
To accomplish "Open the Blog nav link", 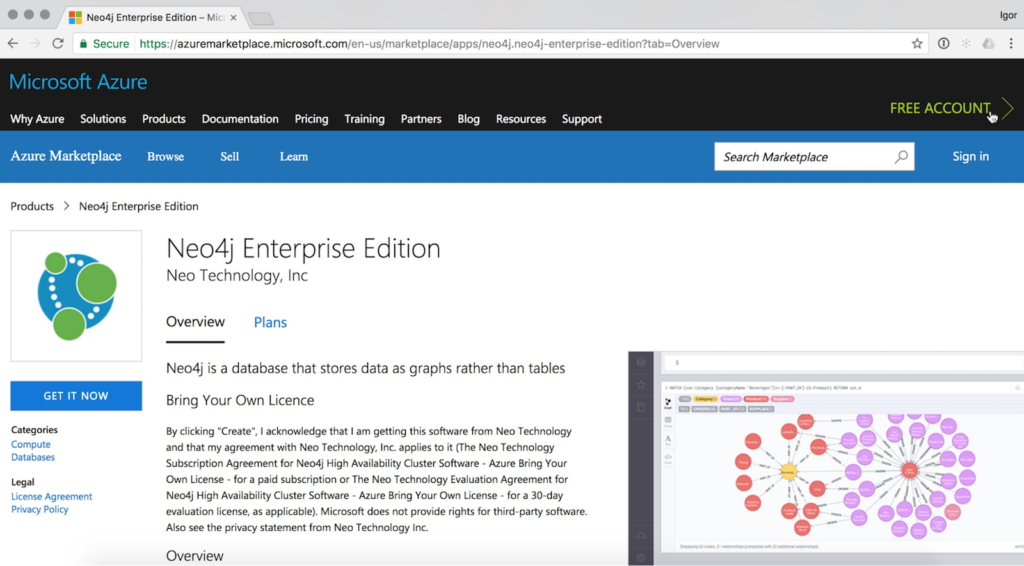I will pos(468,119).
